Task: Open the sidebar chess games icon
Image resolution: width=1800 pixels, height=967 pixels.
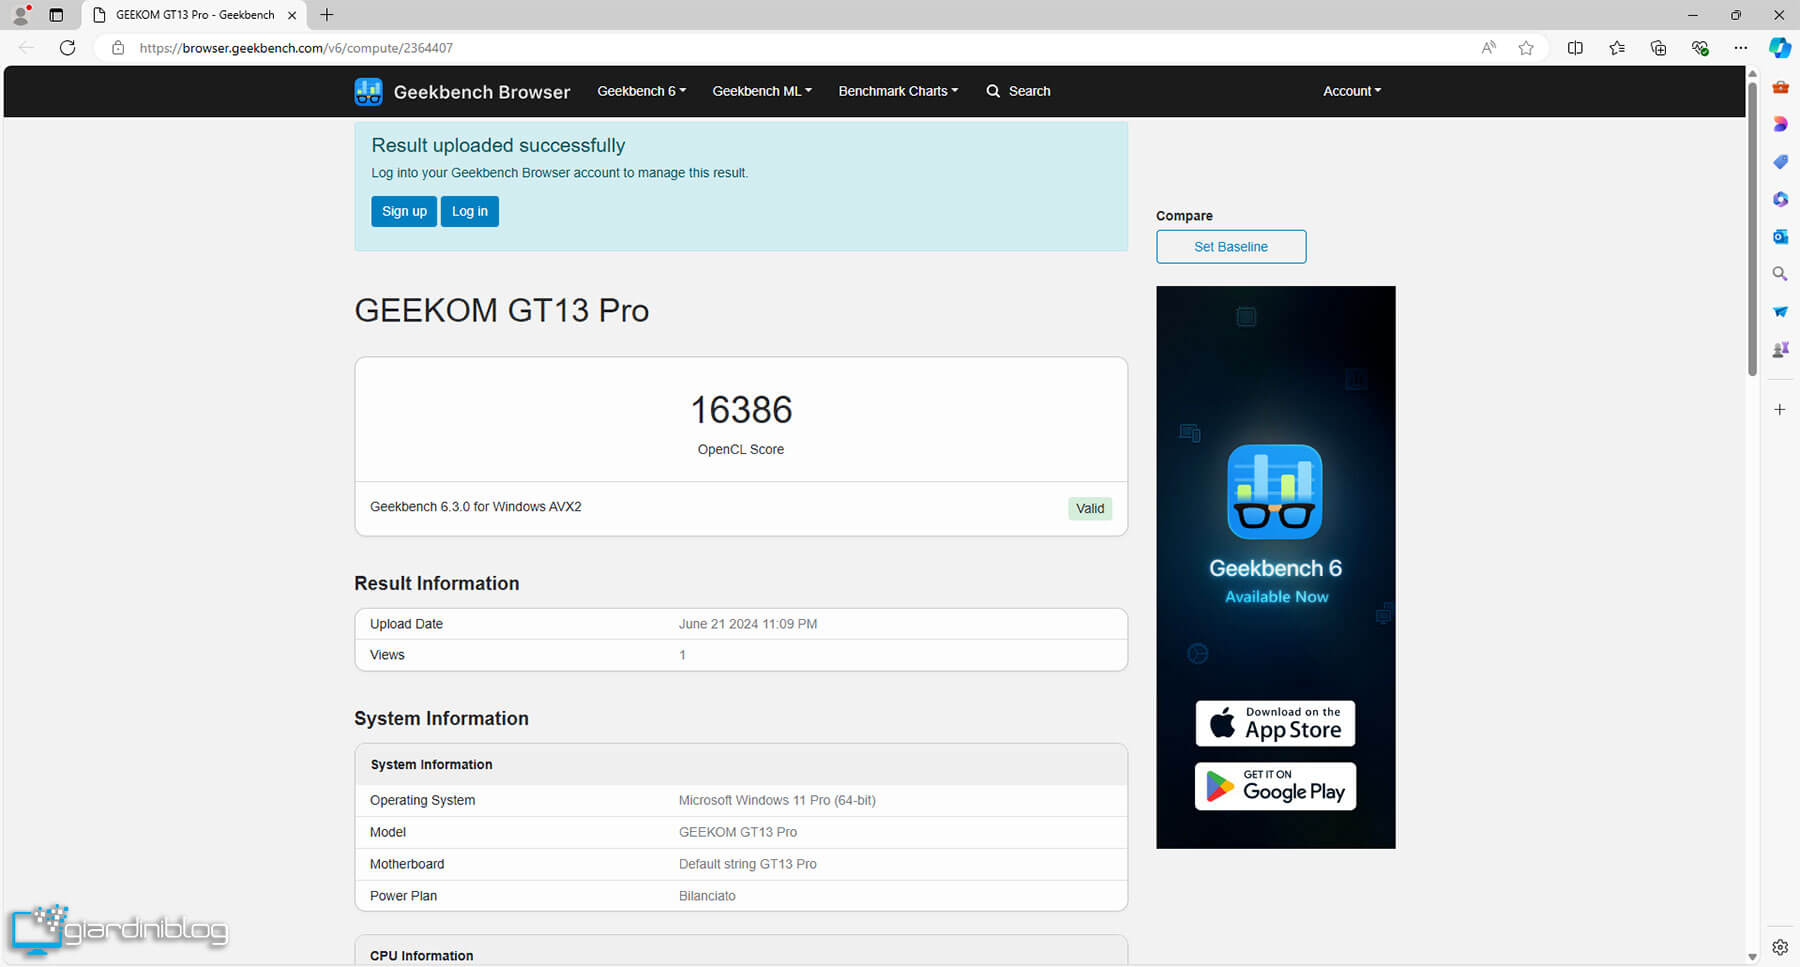Action: [1780, 349]
